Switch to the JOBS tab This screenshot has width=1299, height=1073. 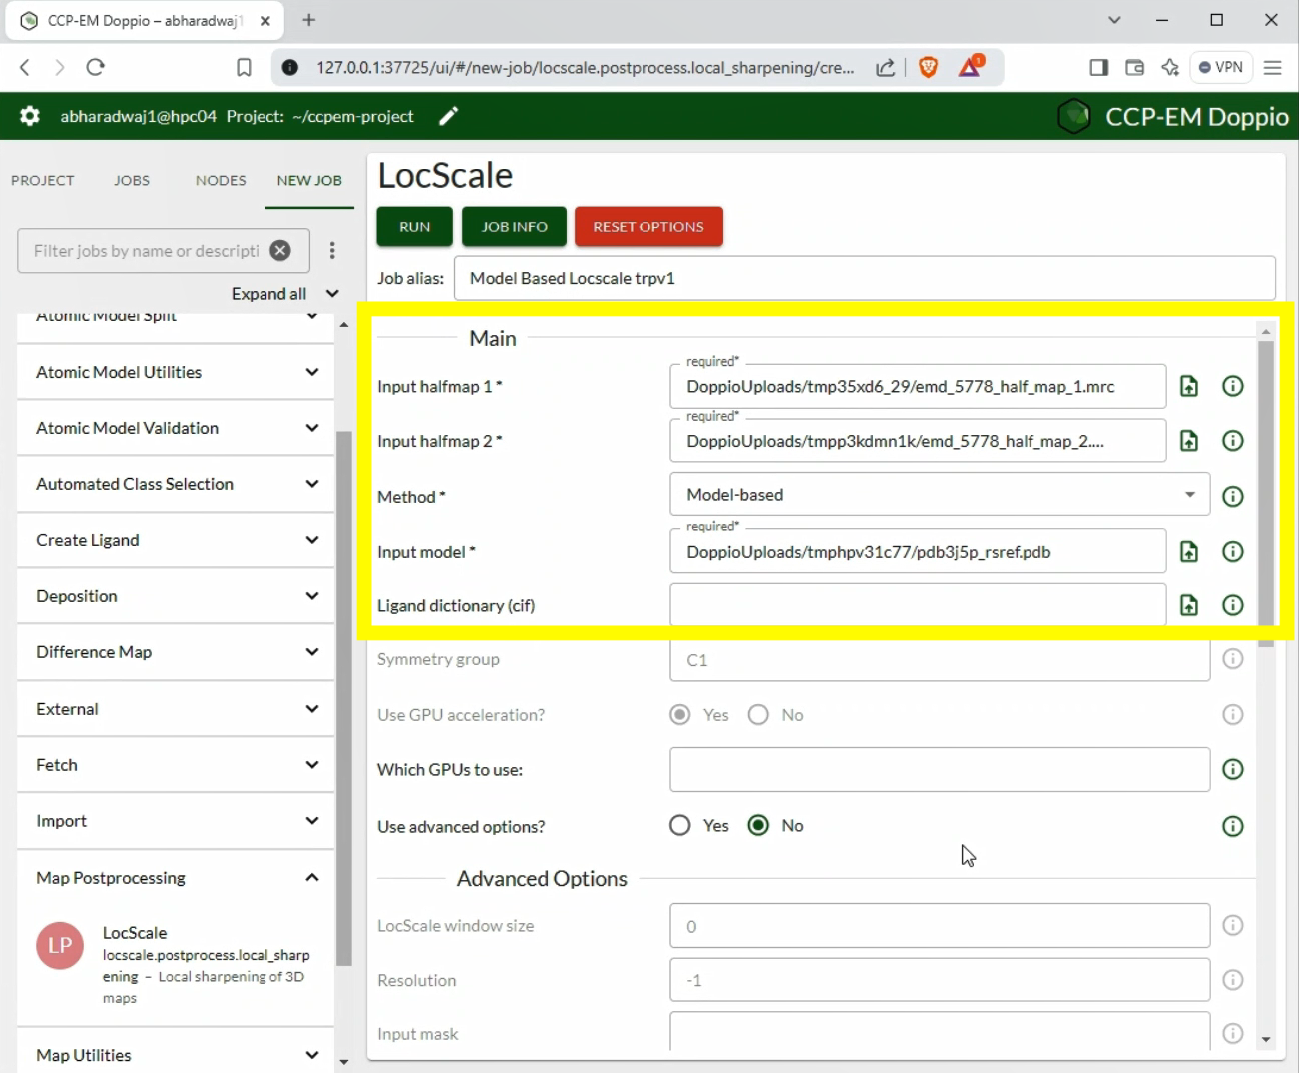tap(132, 181)
